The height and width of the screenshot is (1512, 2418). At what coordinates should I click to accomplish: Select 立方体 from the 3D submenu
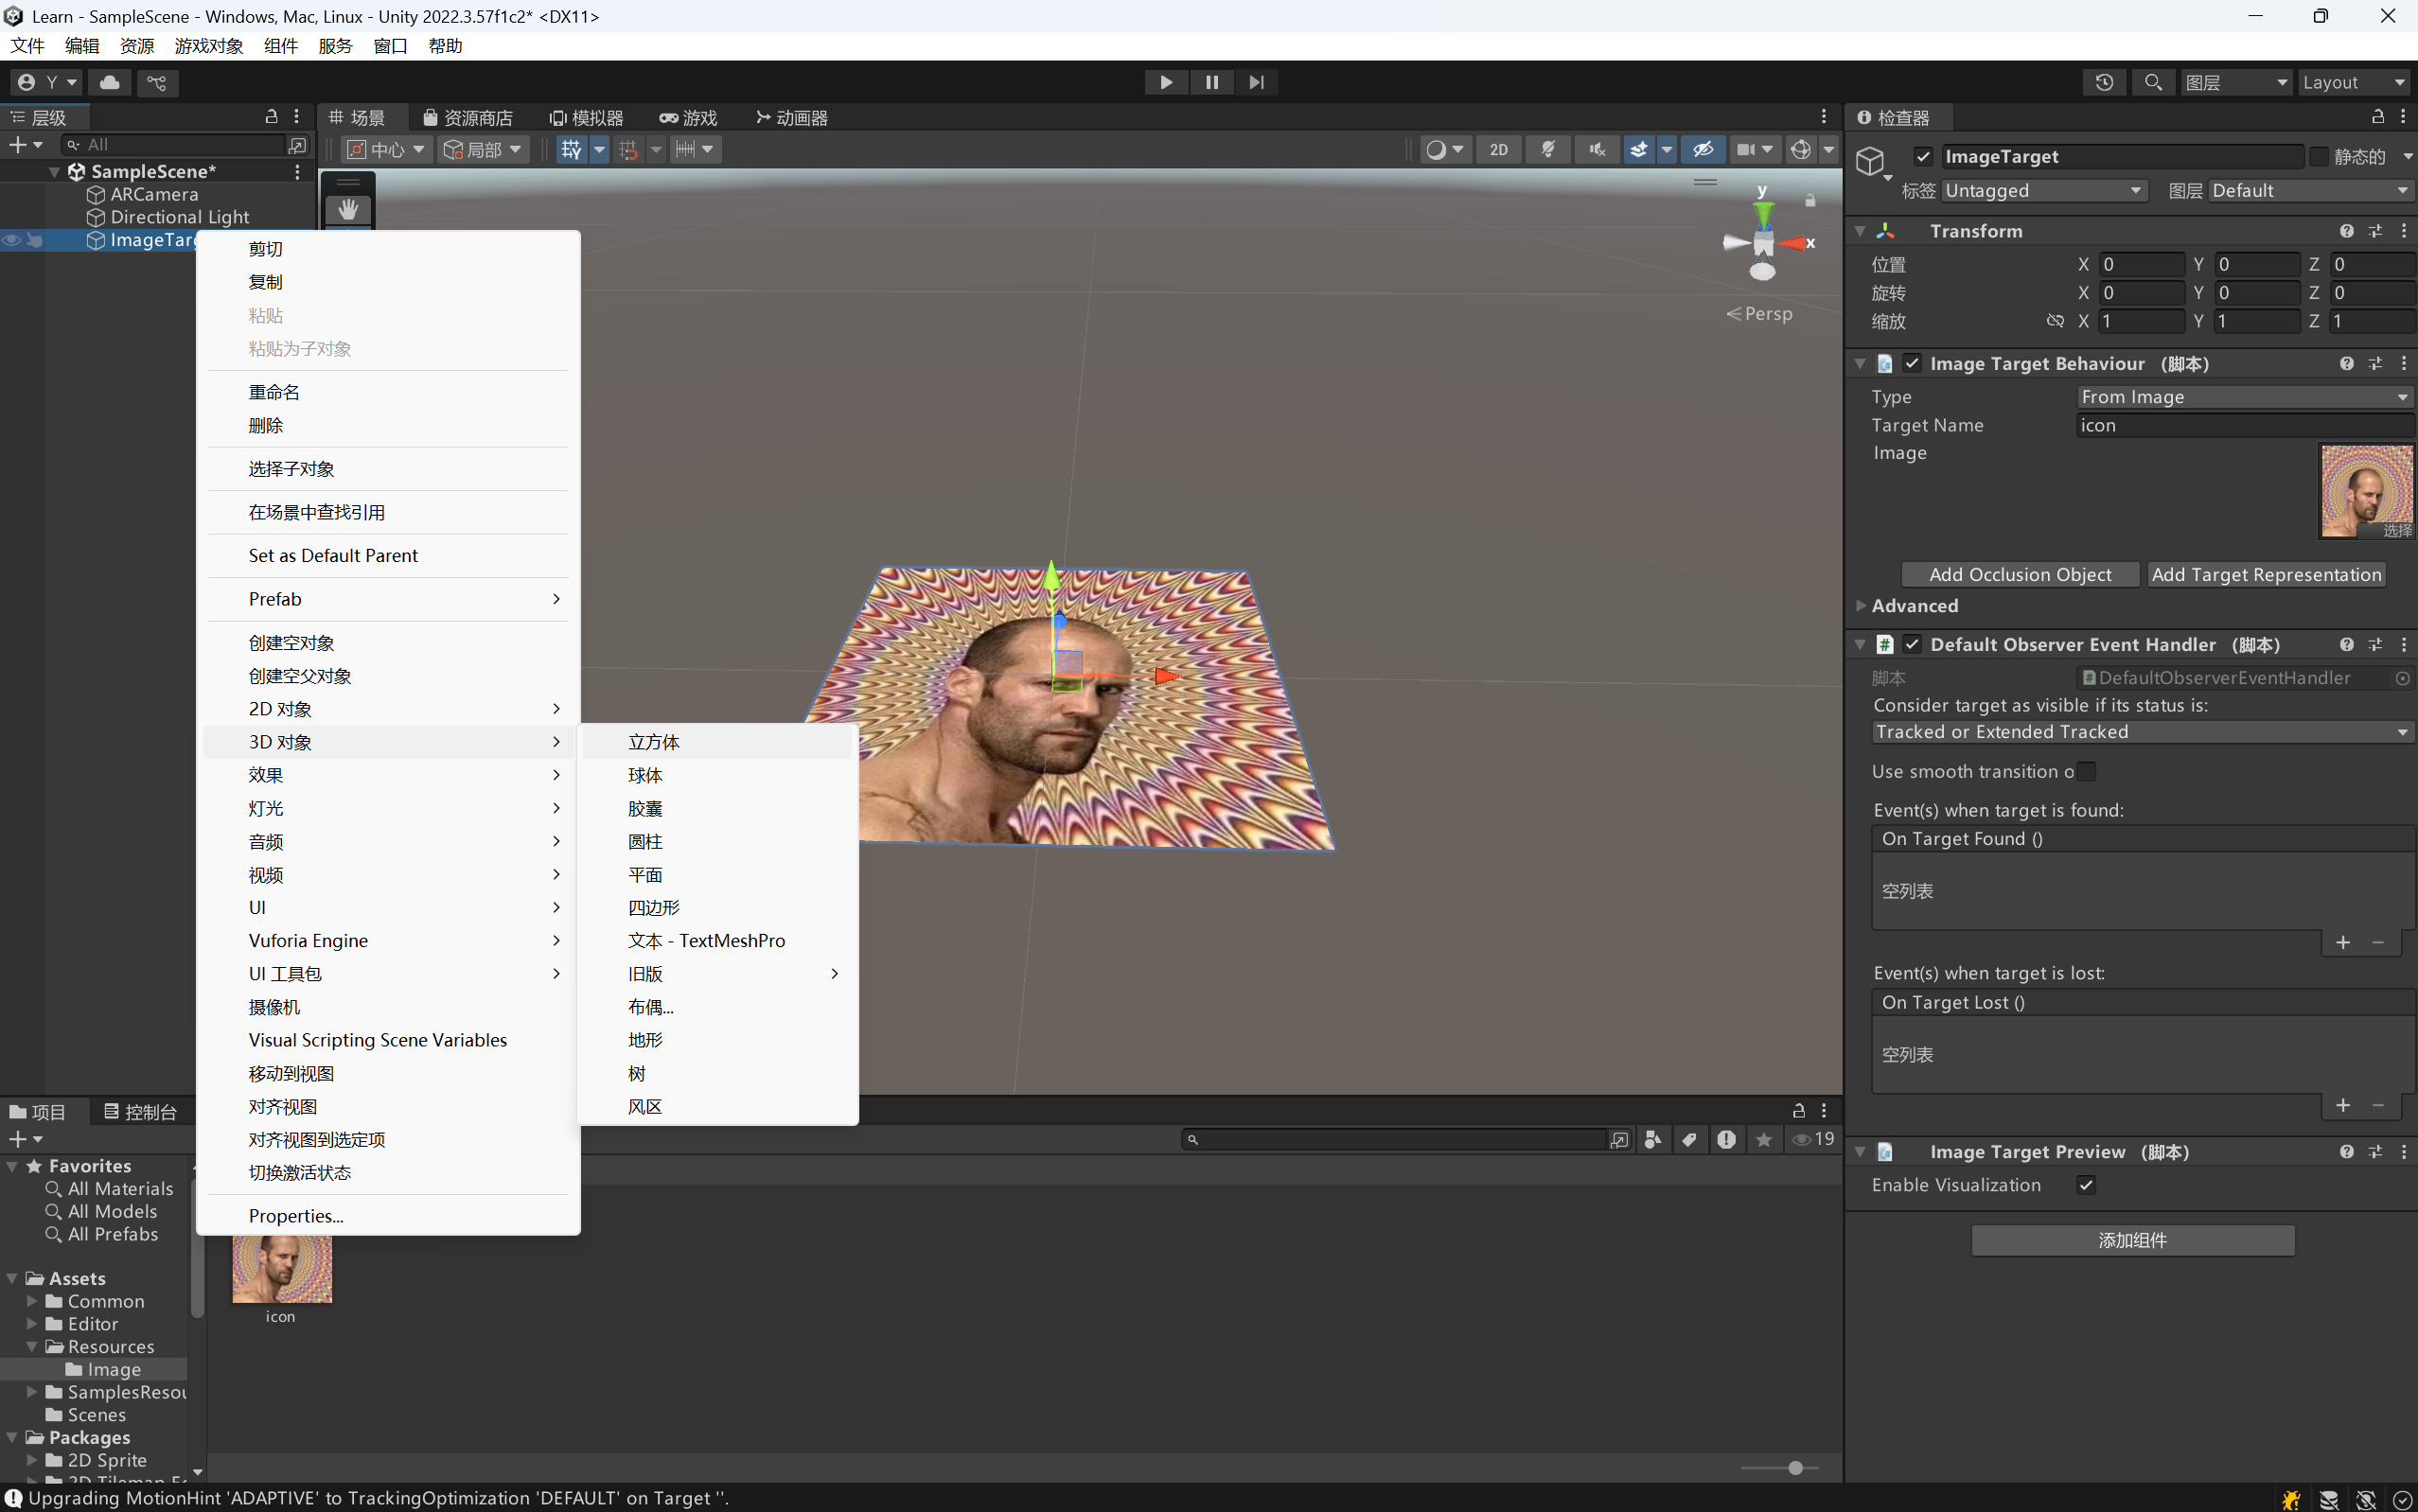click(x=654, y=742)
